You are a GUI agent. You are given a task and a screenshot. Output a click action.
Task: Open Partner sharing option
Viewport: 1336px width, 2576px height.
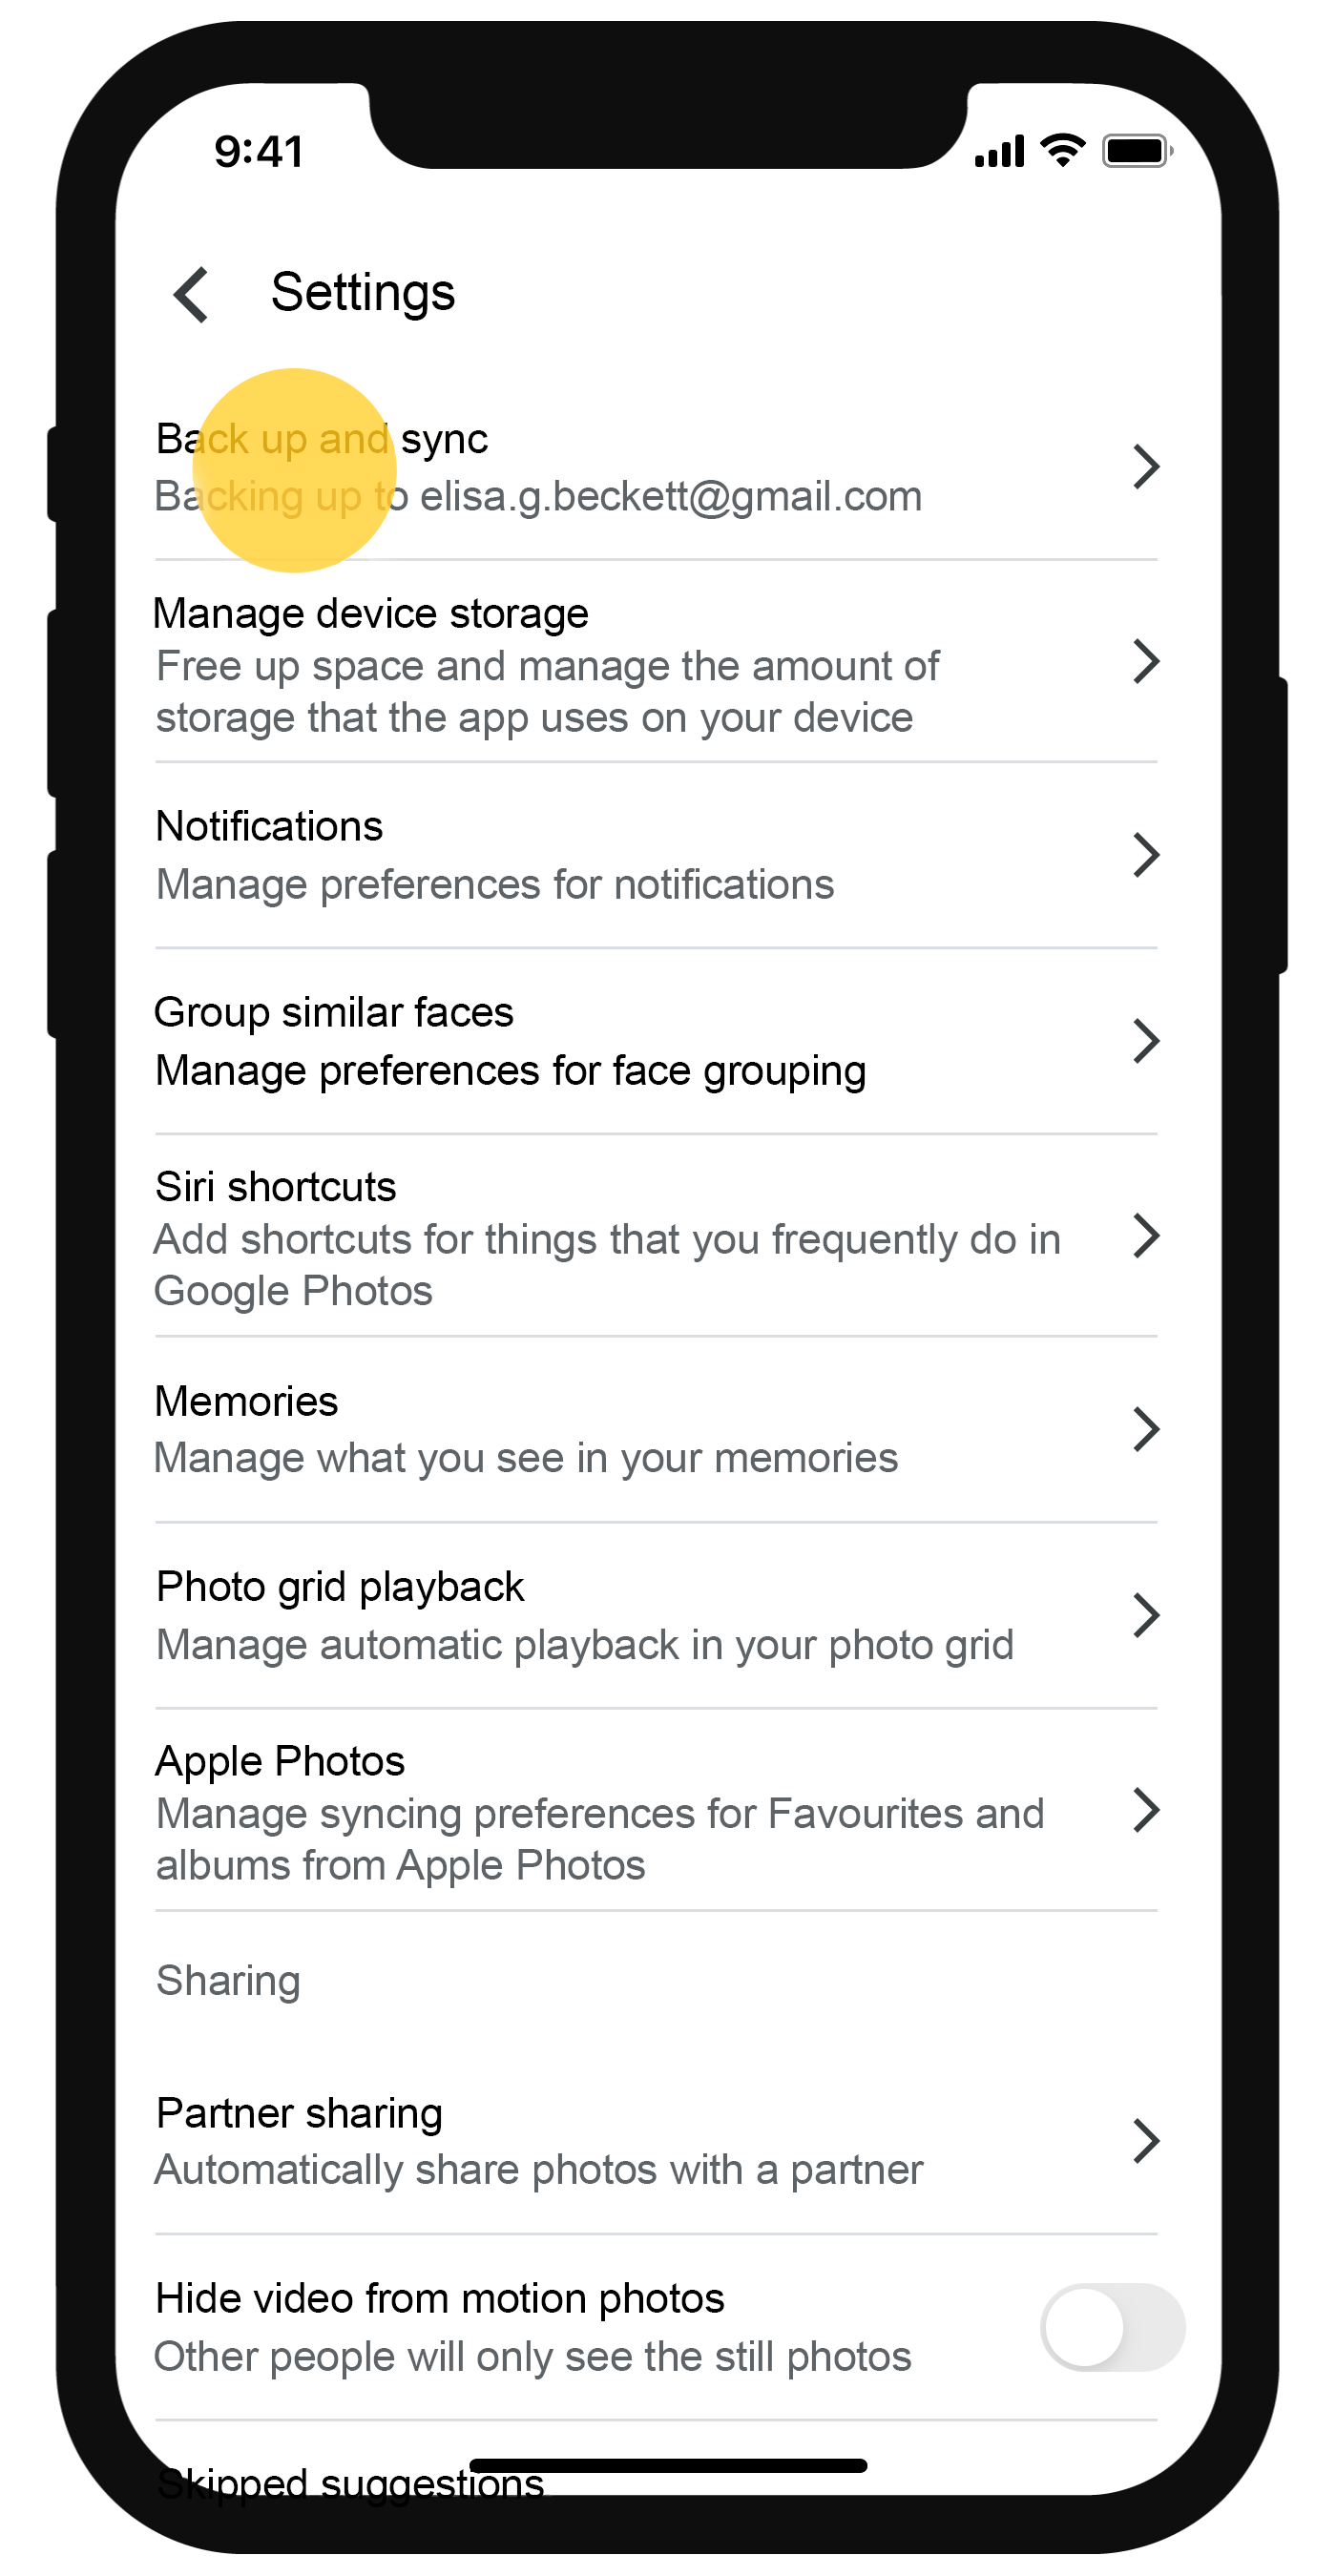click(540, 2140)
